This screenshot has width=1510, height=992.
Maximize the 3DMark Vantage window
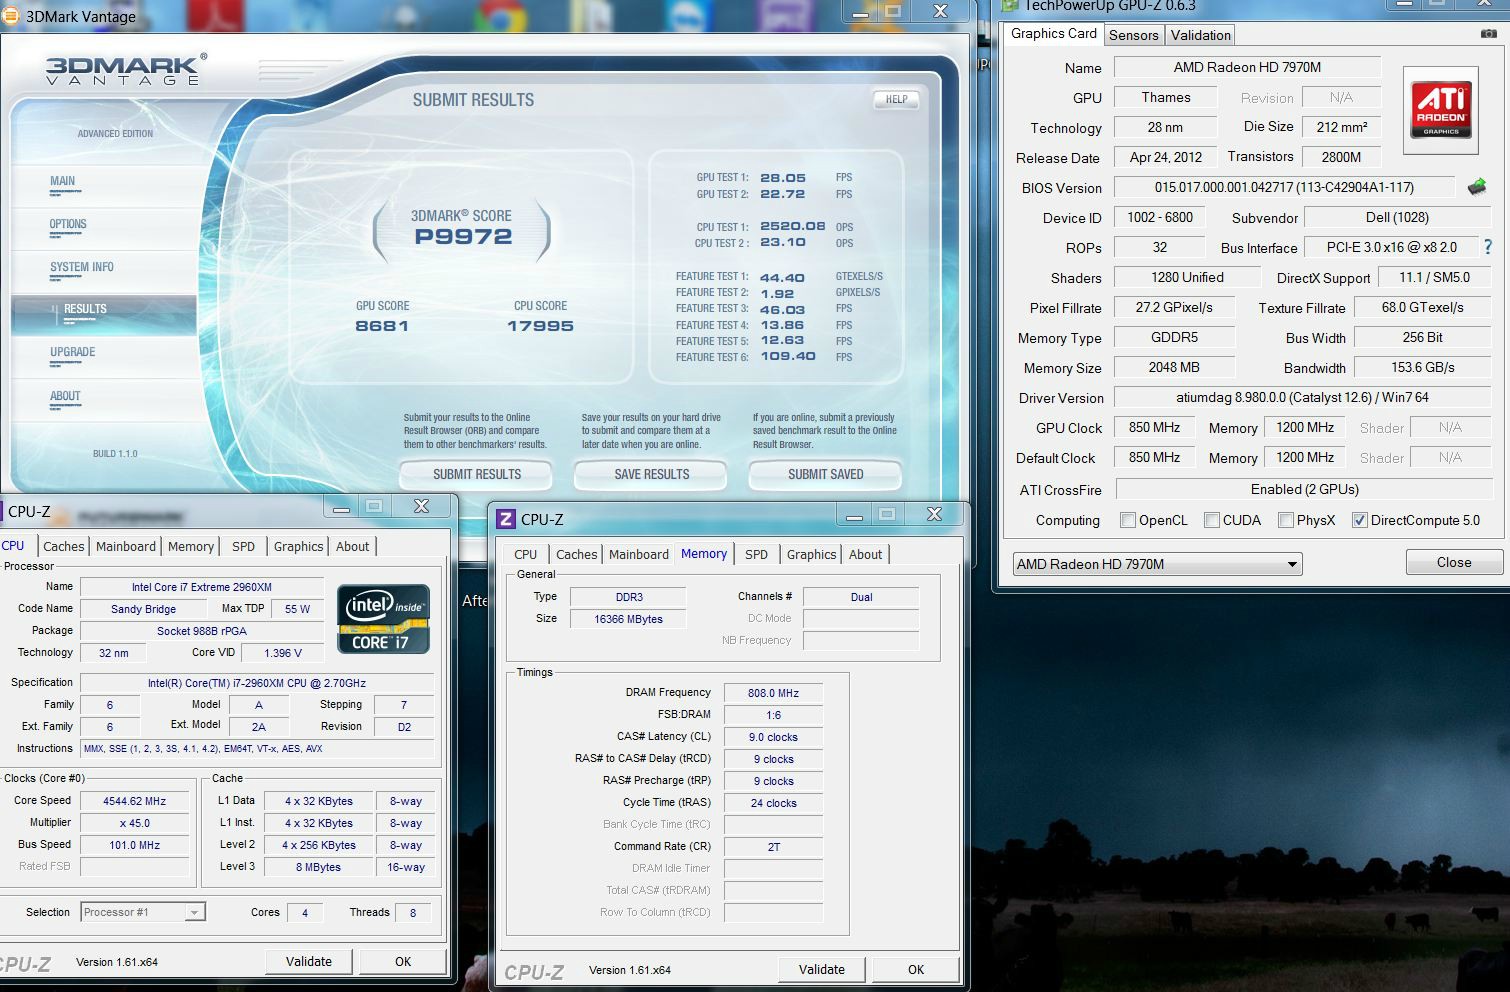pos(893,11)
